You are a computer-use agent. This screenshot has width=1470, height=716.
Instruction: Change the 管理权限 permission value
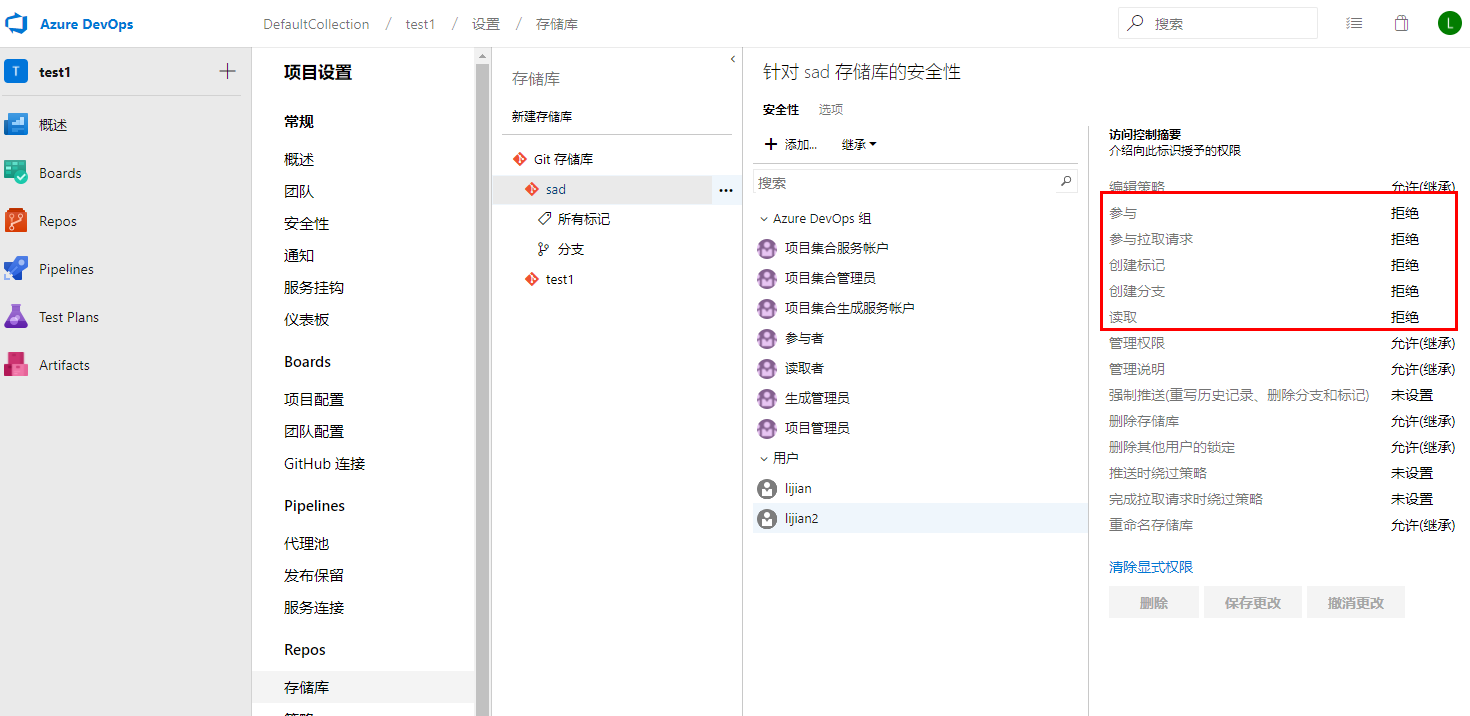pos(1423,343)
